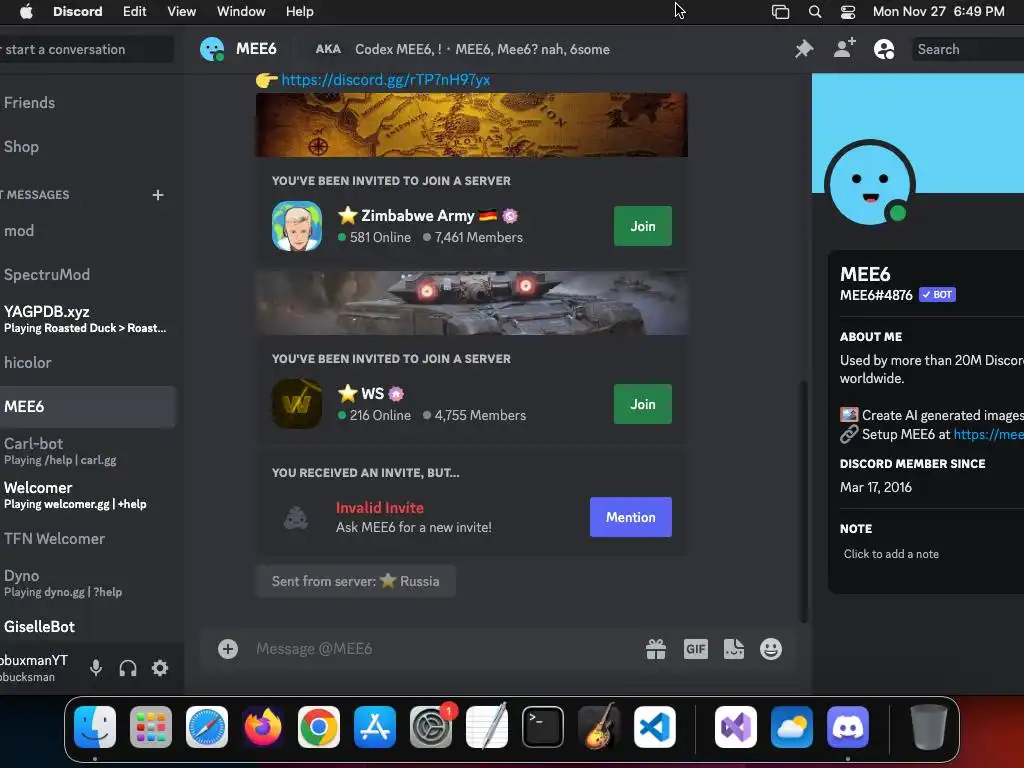Open the gift Nitro icon
The width and height of the screenshot is (1024, 768).
pyautogui.click(x=656, y=648)
